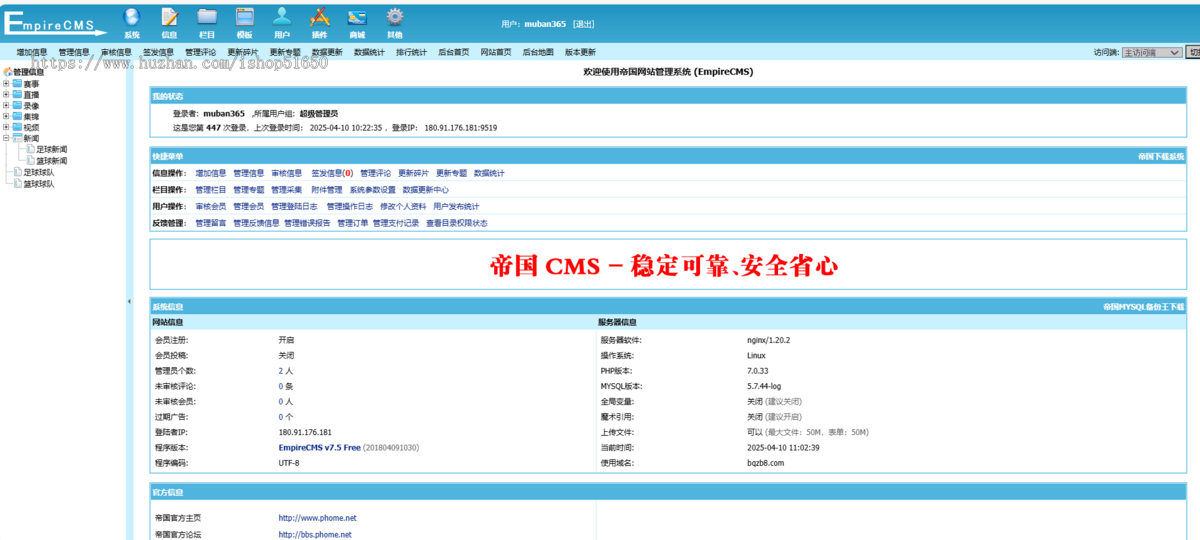Open the 信息 (Info) notepad icon
This screenshot has height=540, width=1200.
click(169, 17)
